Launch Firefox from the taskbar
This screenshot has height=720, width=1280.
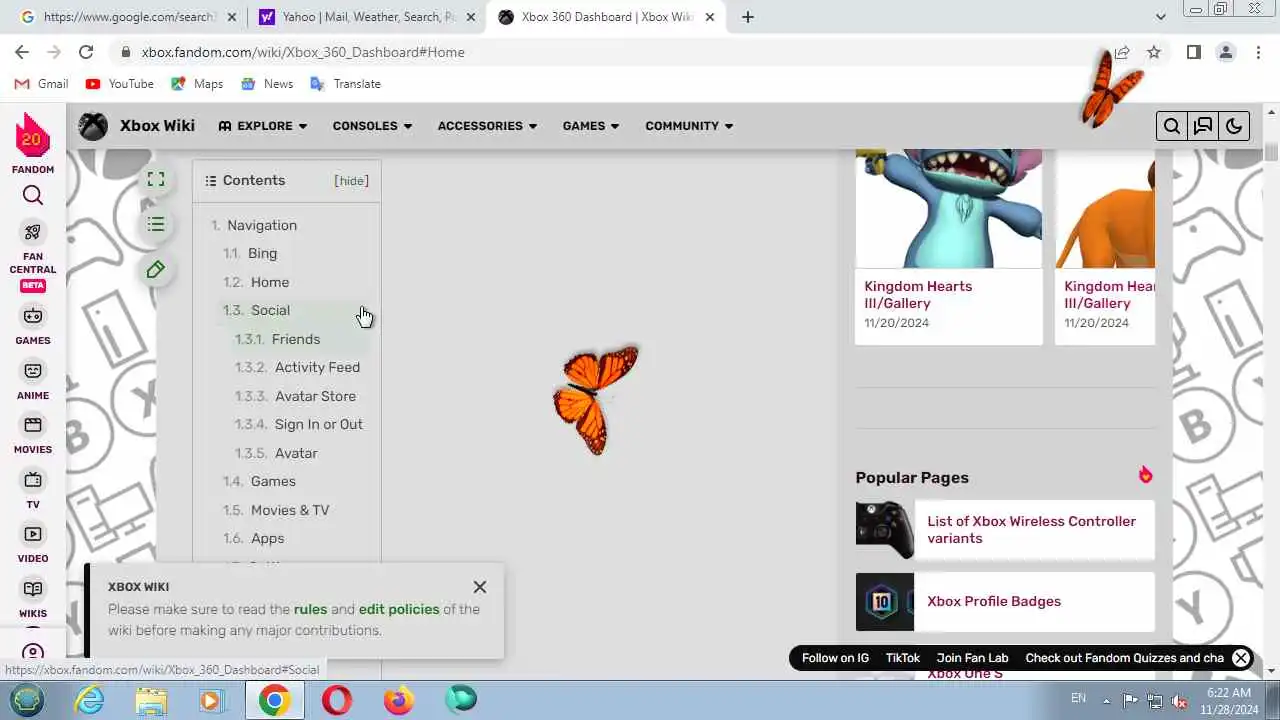[x=399, y=700]
